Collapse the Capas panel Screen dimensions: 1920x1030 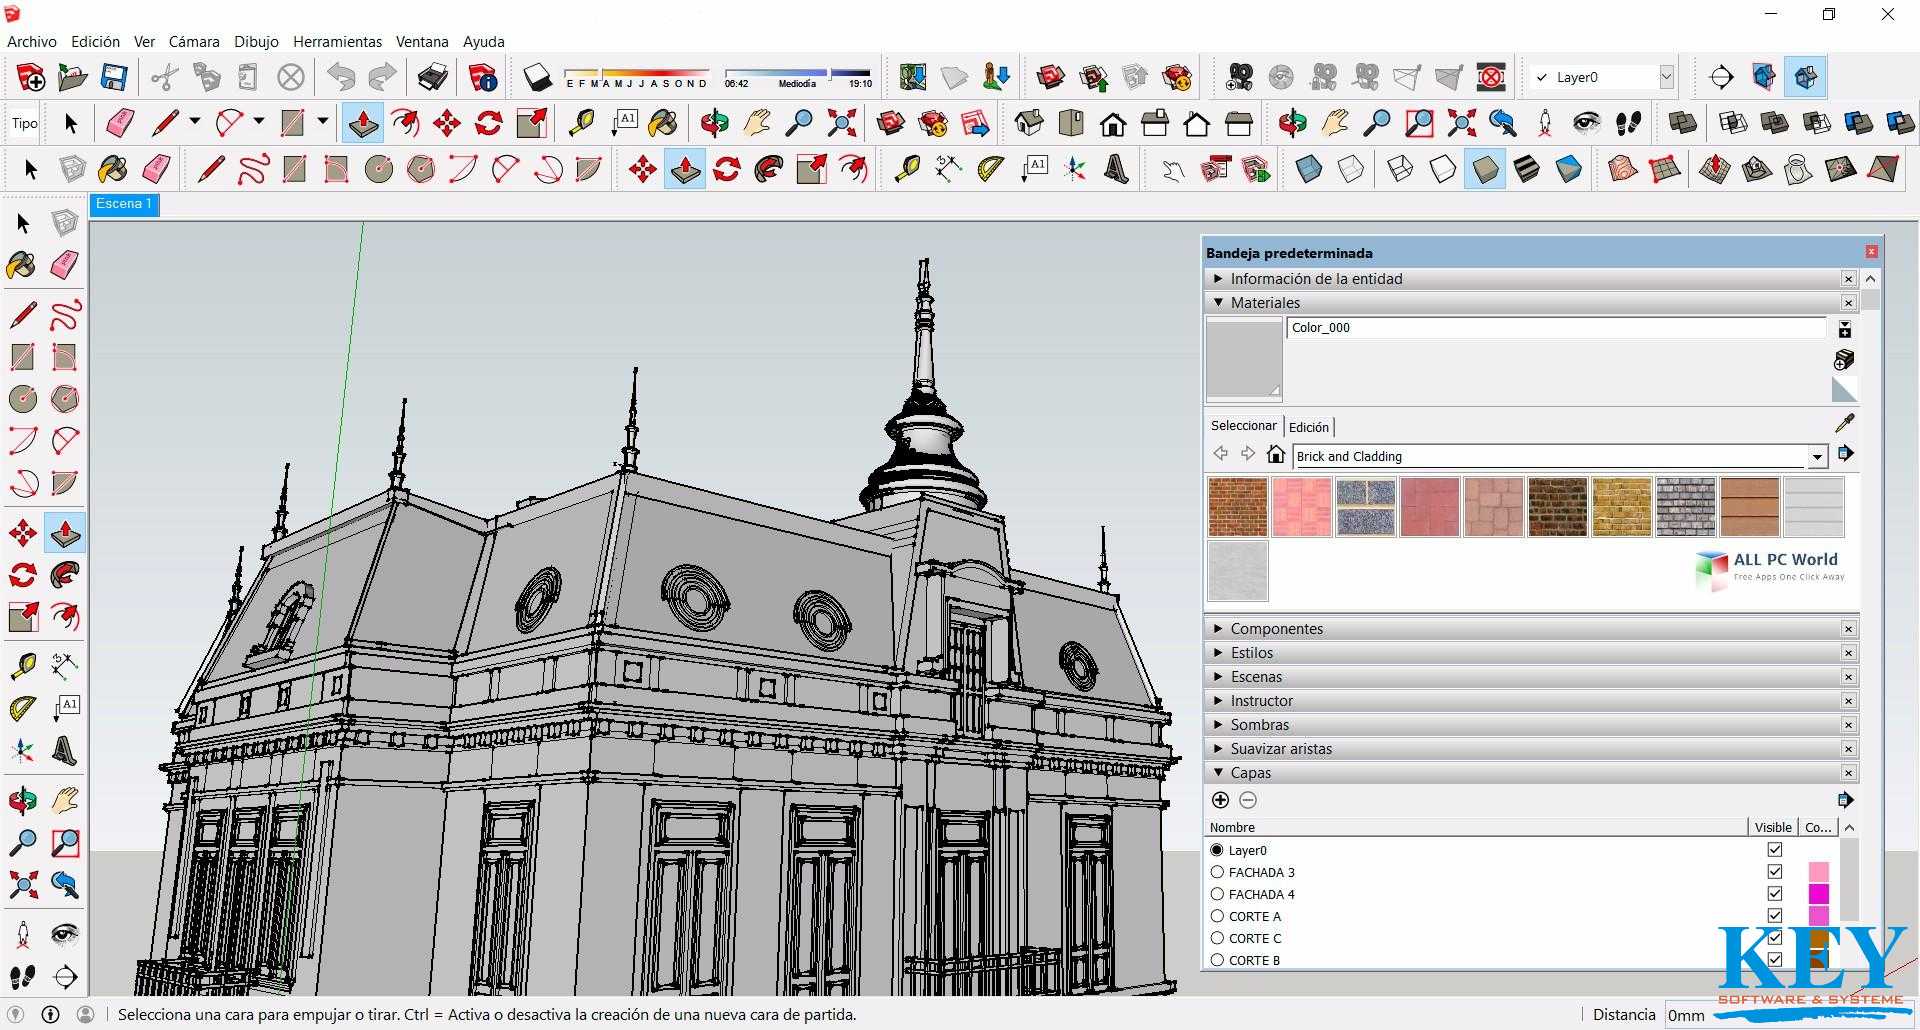(x=1218, y=773)
